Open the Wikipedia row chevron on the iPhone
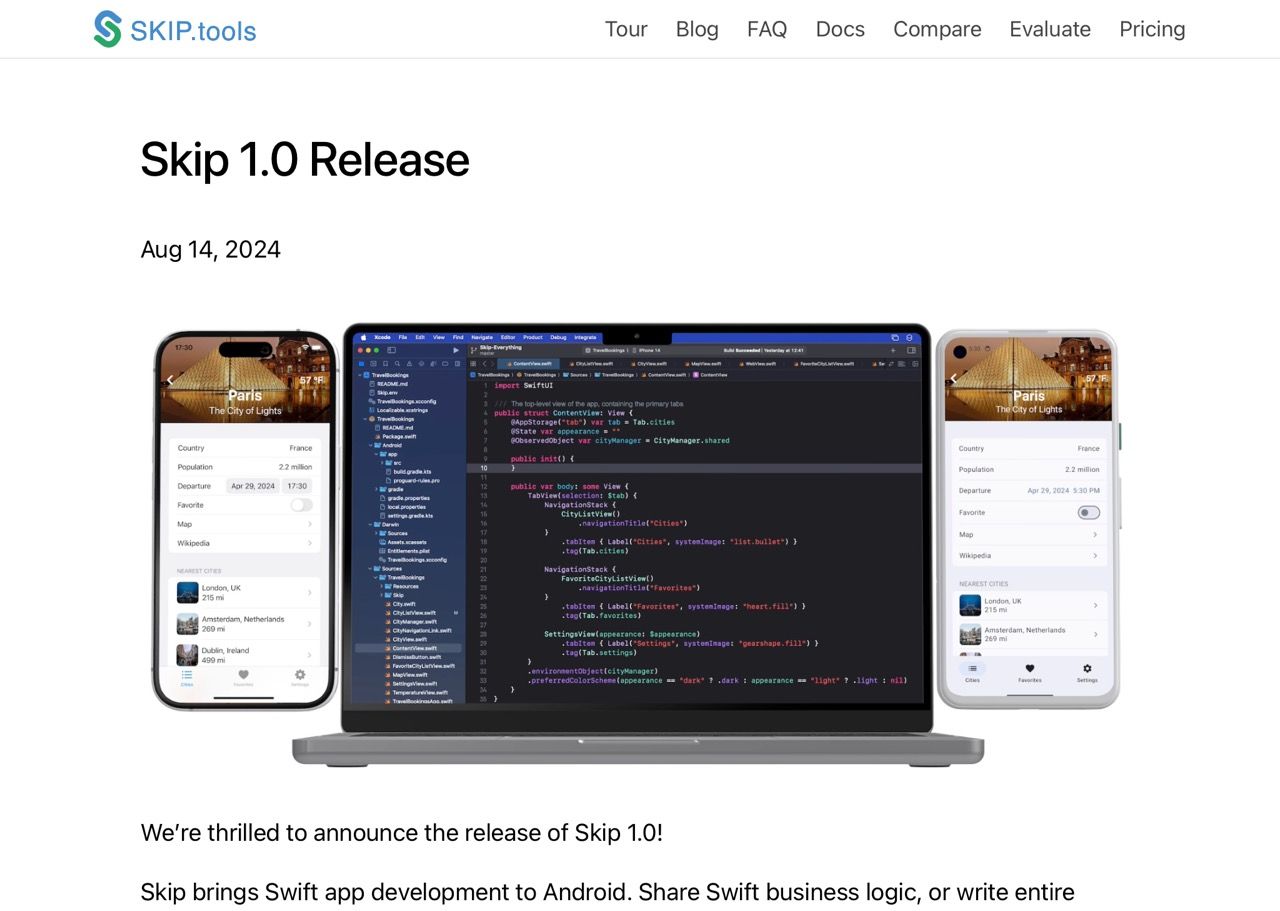The height and width of the screenshot is (911, 1280). 309,543
